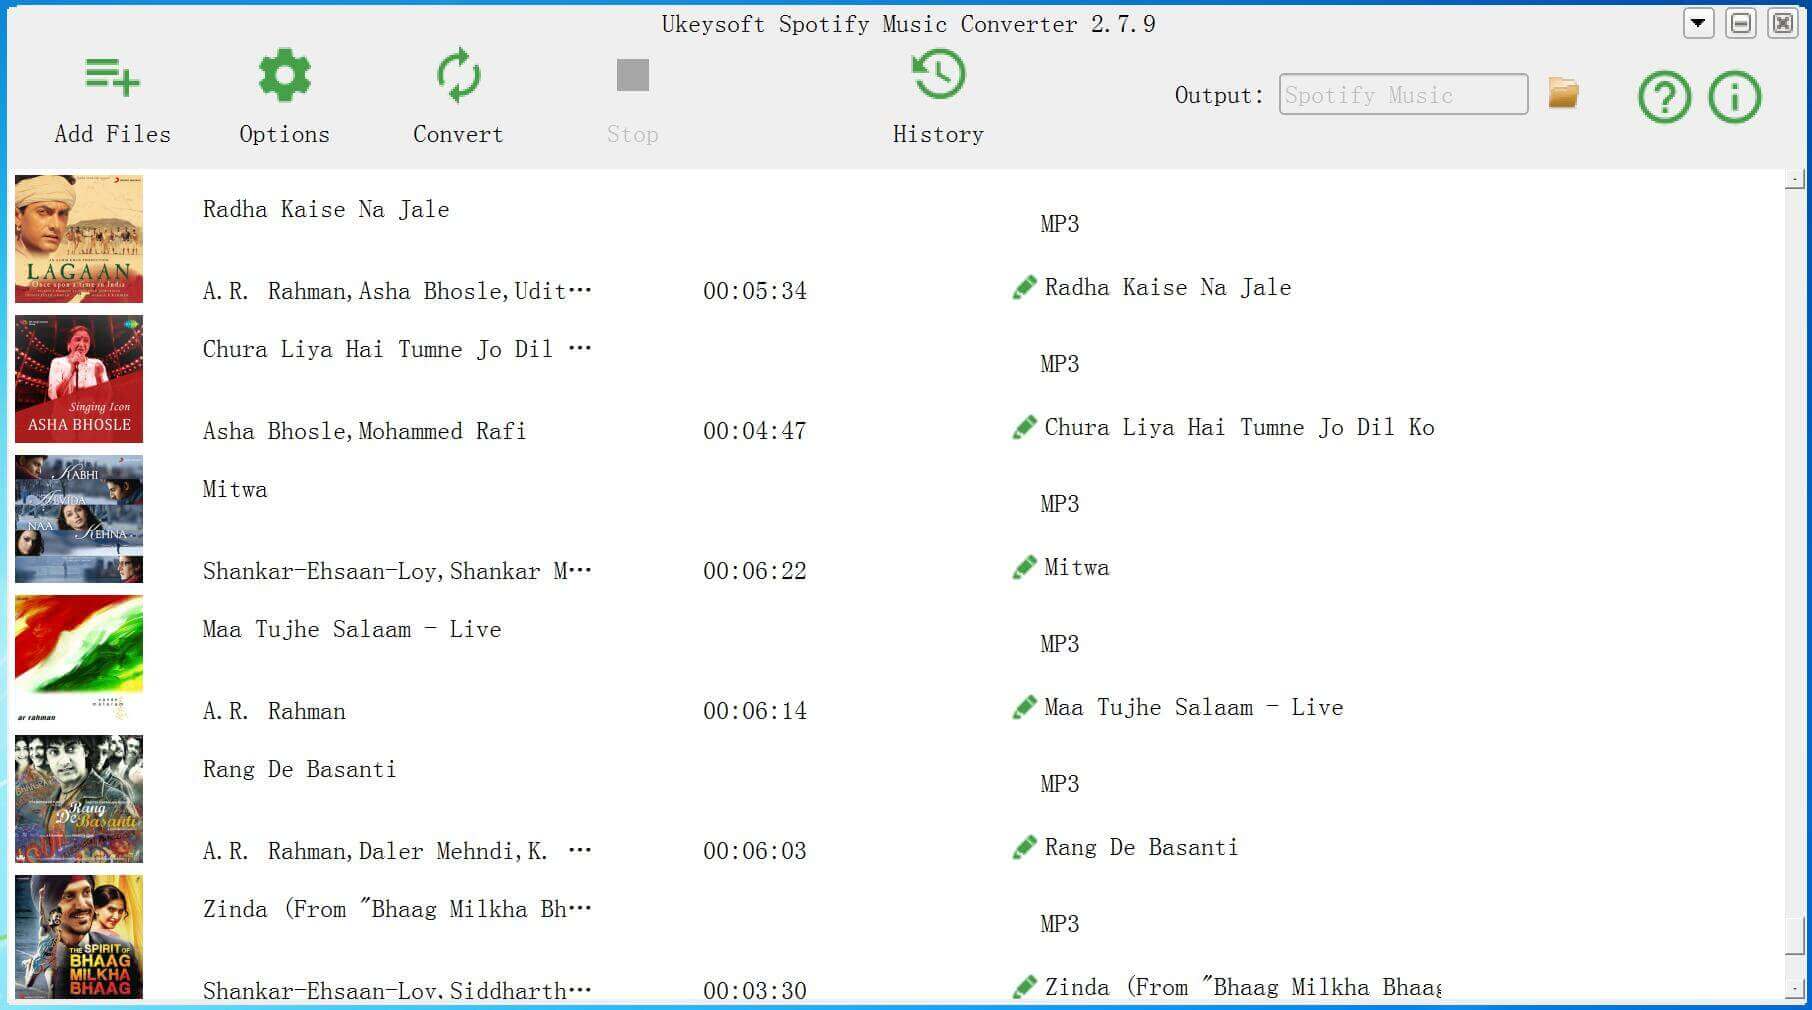
Task: Open the title bar dropdown arrow menu
Action: [x=1698, y=23]
